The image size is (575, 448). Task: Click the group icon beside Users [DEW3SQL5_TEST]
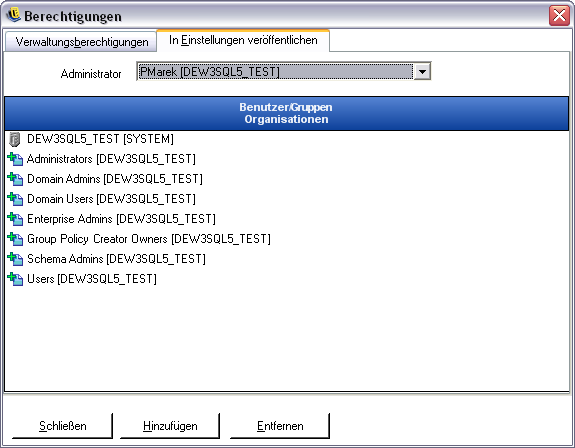coord(15,279)
